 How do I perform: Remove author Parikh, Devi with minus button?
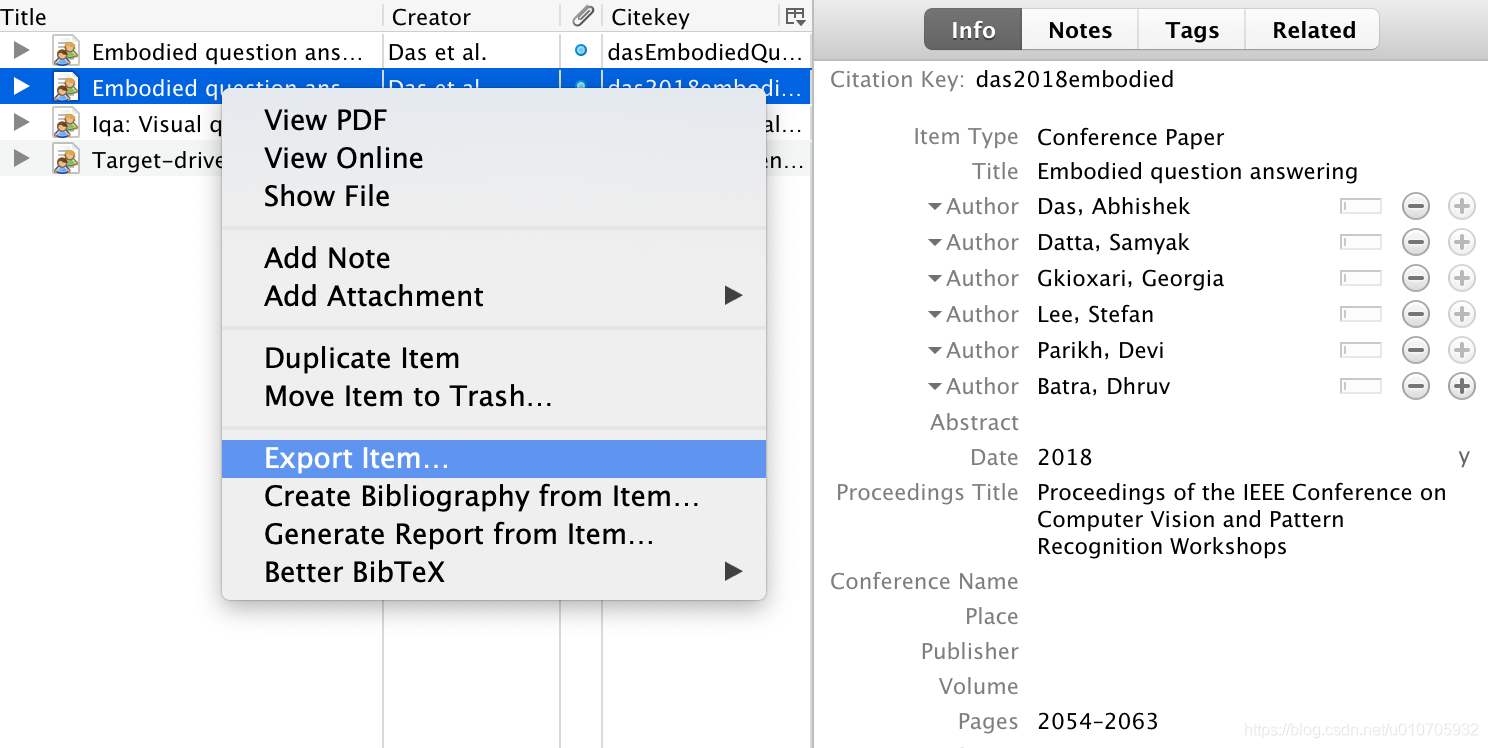click(1415, 351)
